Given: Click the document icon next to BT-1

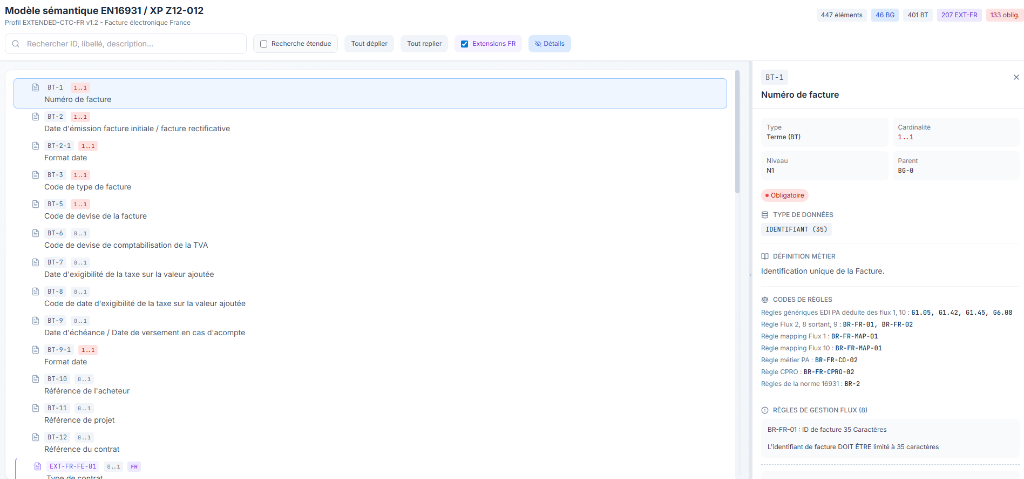Looking at the screenshot, I should point(36,87).
